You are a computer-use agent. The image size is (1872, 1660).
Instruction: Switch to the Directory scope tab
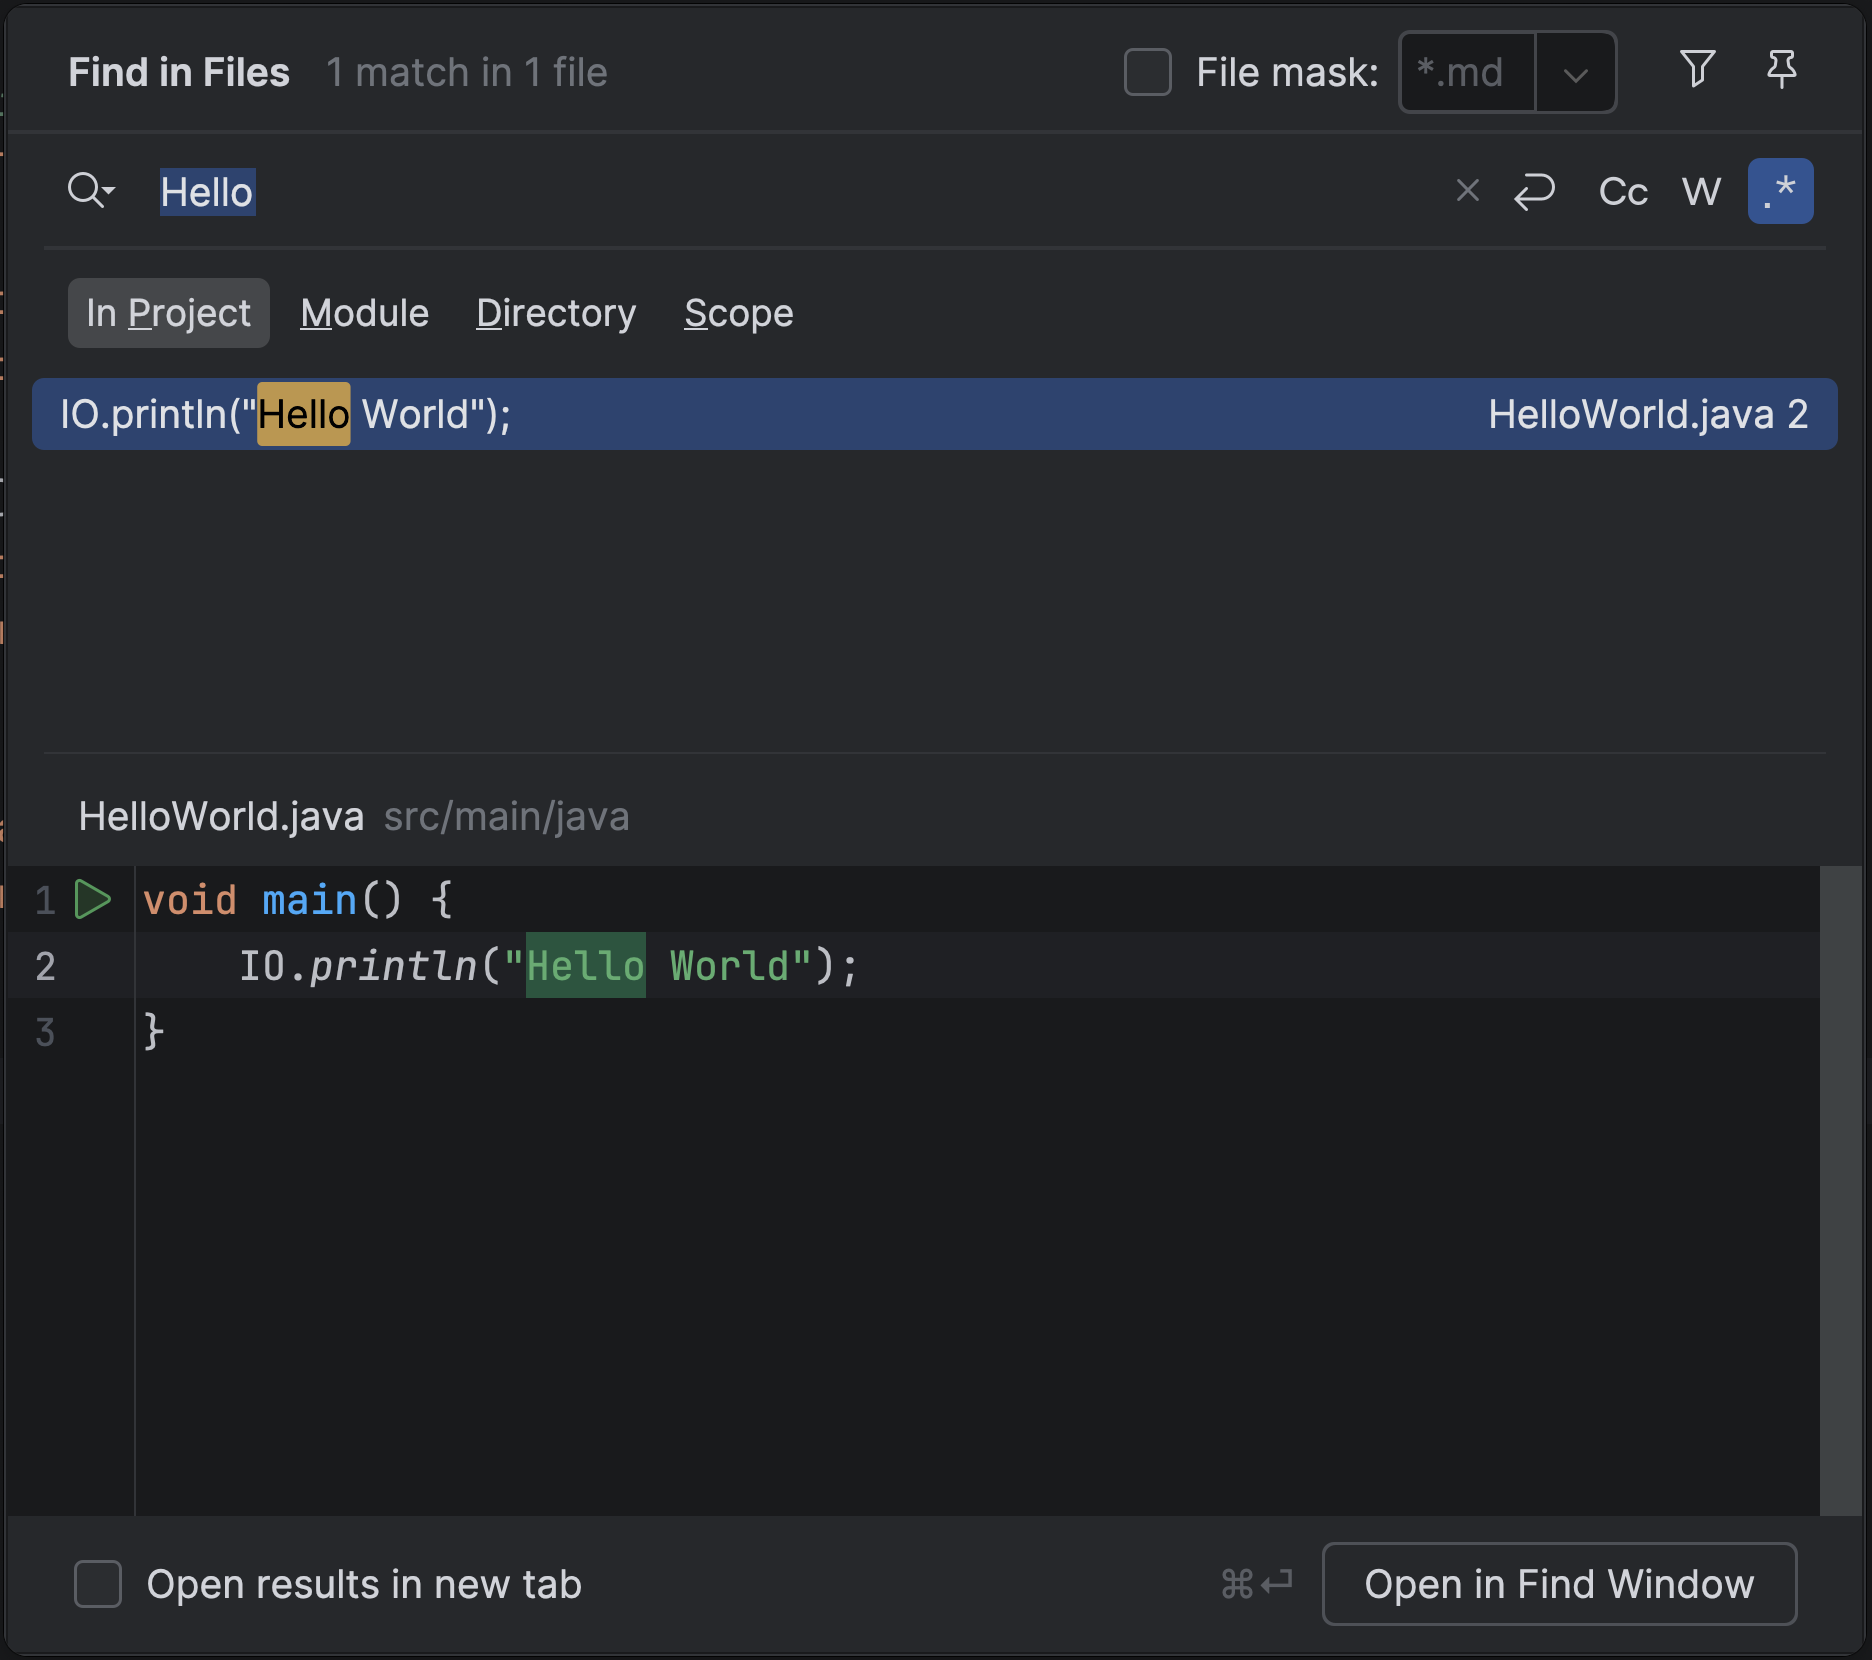pos(556,313)
